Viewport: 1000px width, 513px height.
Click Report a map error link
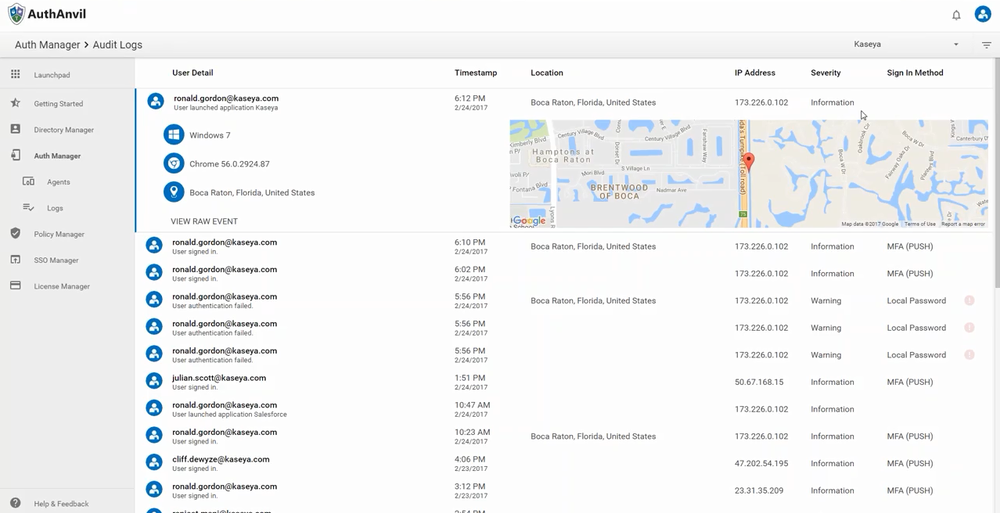pos(963,224)
